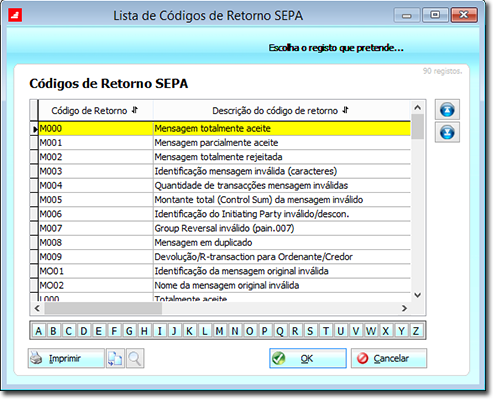Click the vertical scrollbar thumb
The height and width of the screenshot is (404, 496).
(x=417, y=126)
